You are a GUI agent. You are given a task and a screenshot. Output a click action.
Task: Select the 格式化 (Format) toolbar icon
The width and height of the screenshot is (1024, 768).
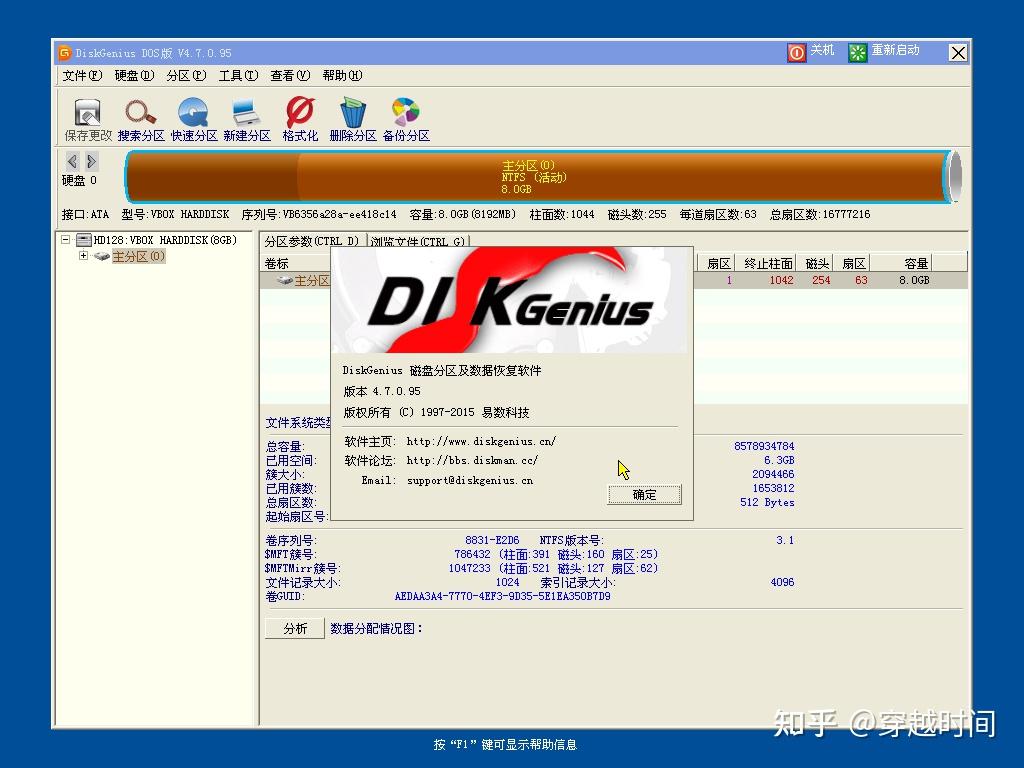[x=299, y=117]
